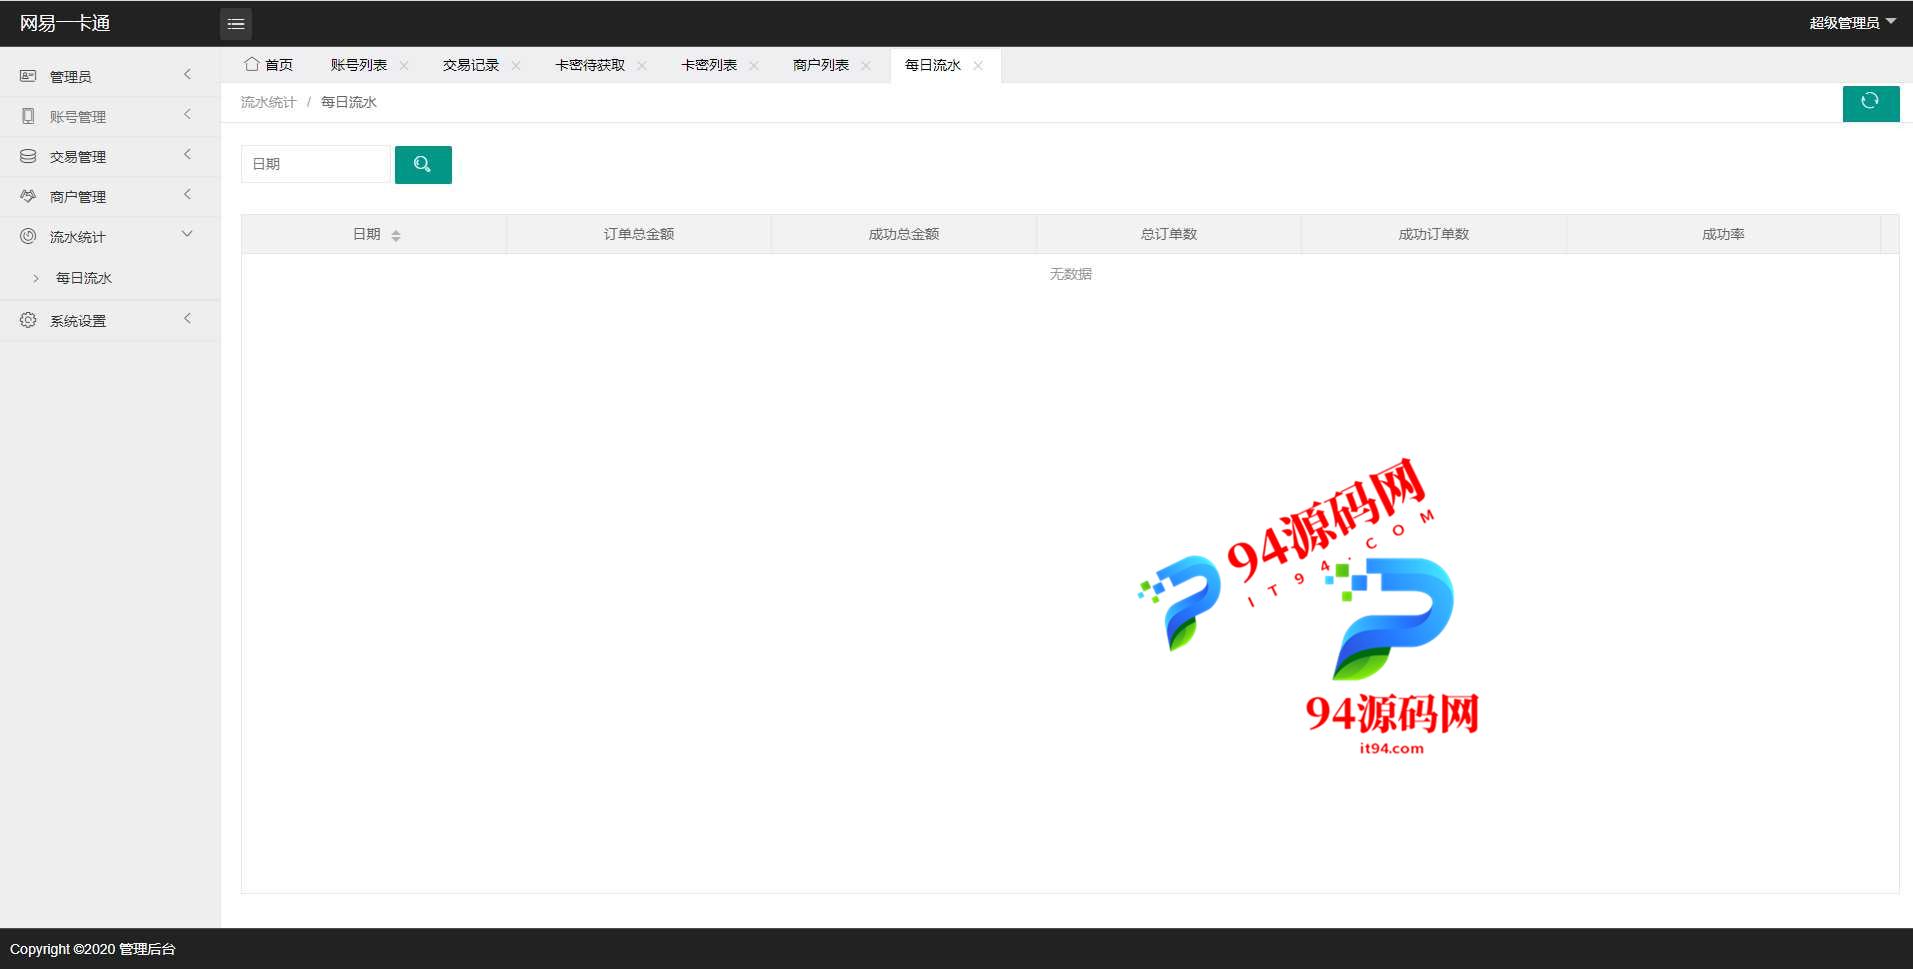Close the 每日流水 tab
Image resolution: width=1913 pixels, height=969 pixels.
tap(978, 65)
